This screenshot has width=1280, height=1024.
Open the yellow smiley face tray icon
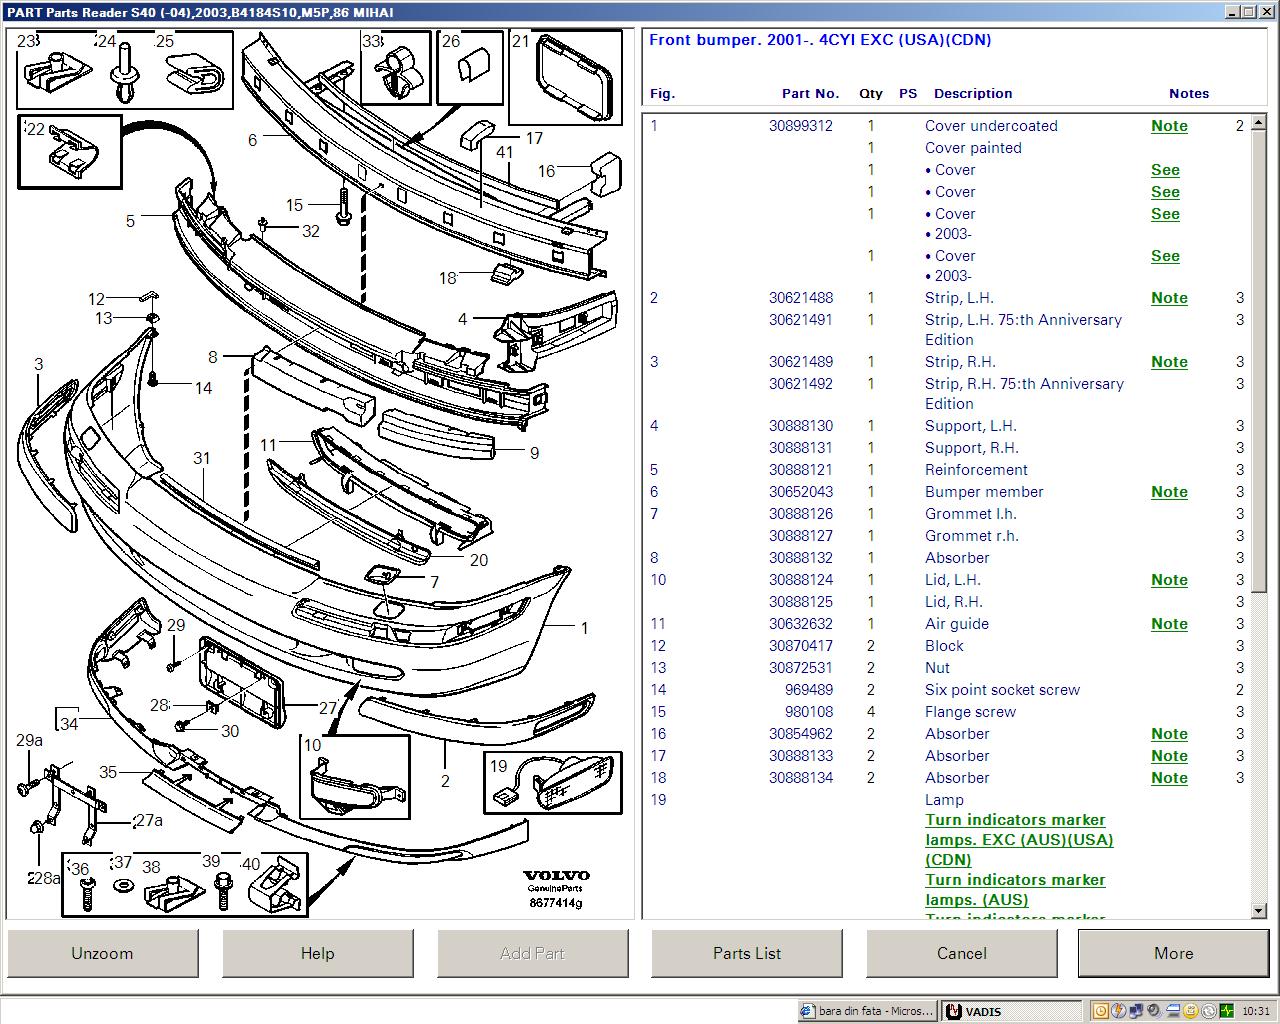tap(1191, 1011)
